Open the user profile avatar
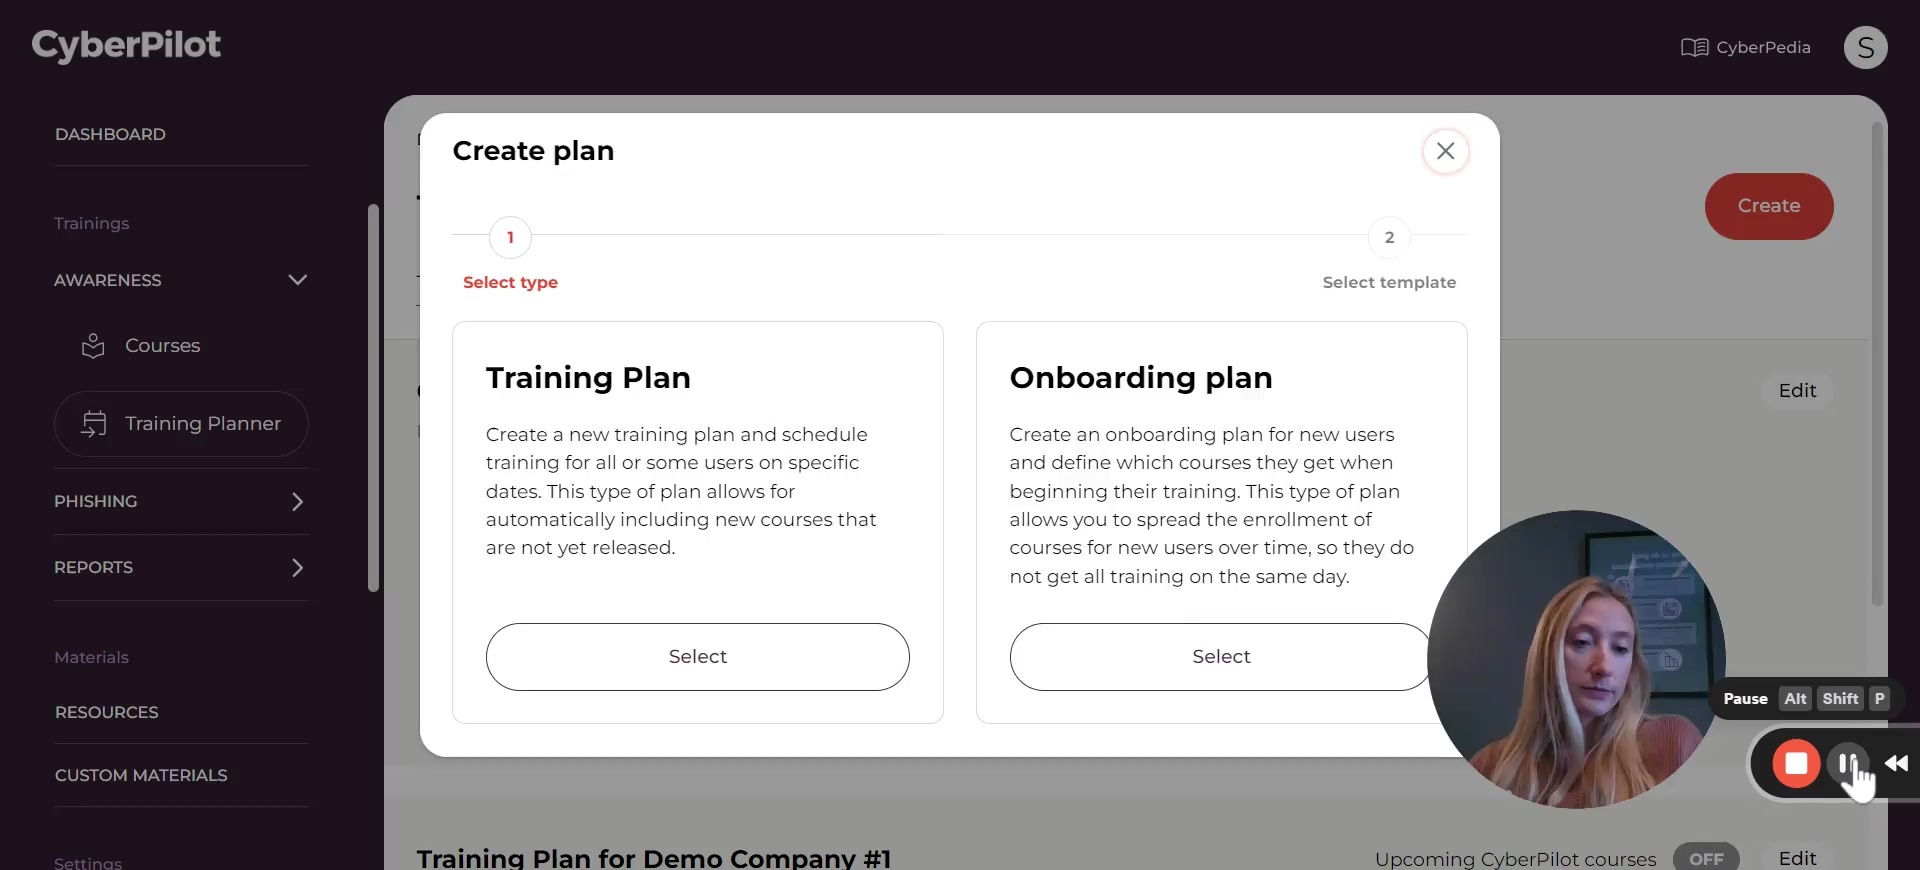 click(1865, 48)
